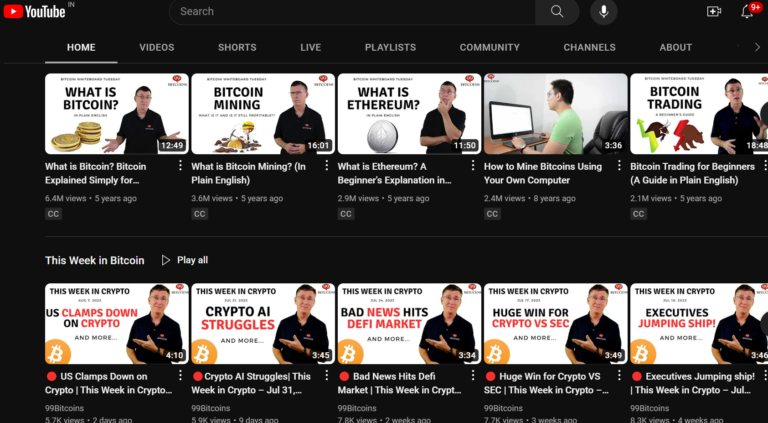Click CC badge under What is Bitcoin Mining

(x=199, y=214)
